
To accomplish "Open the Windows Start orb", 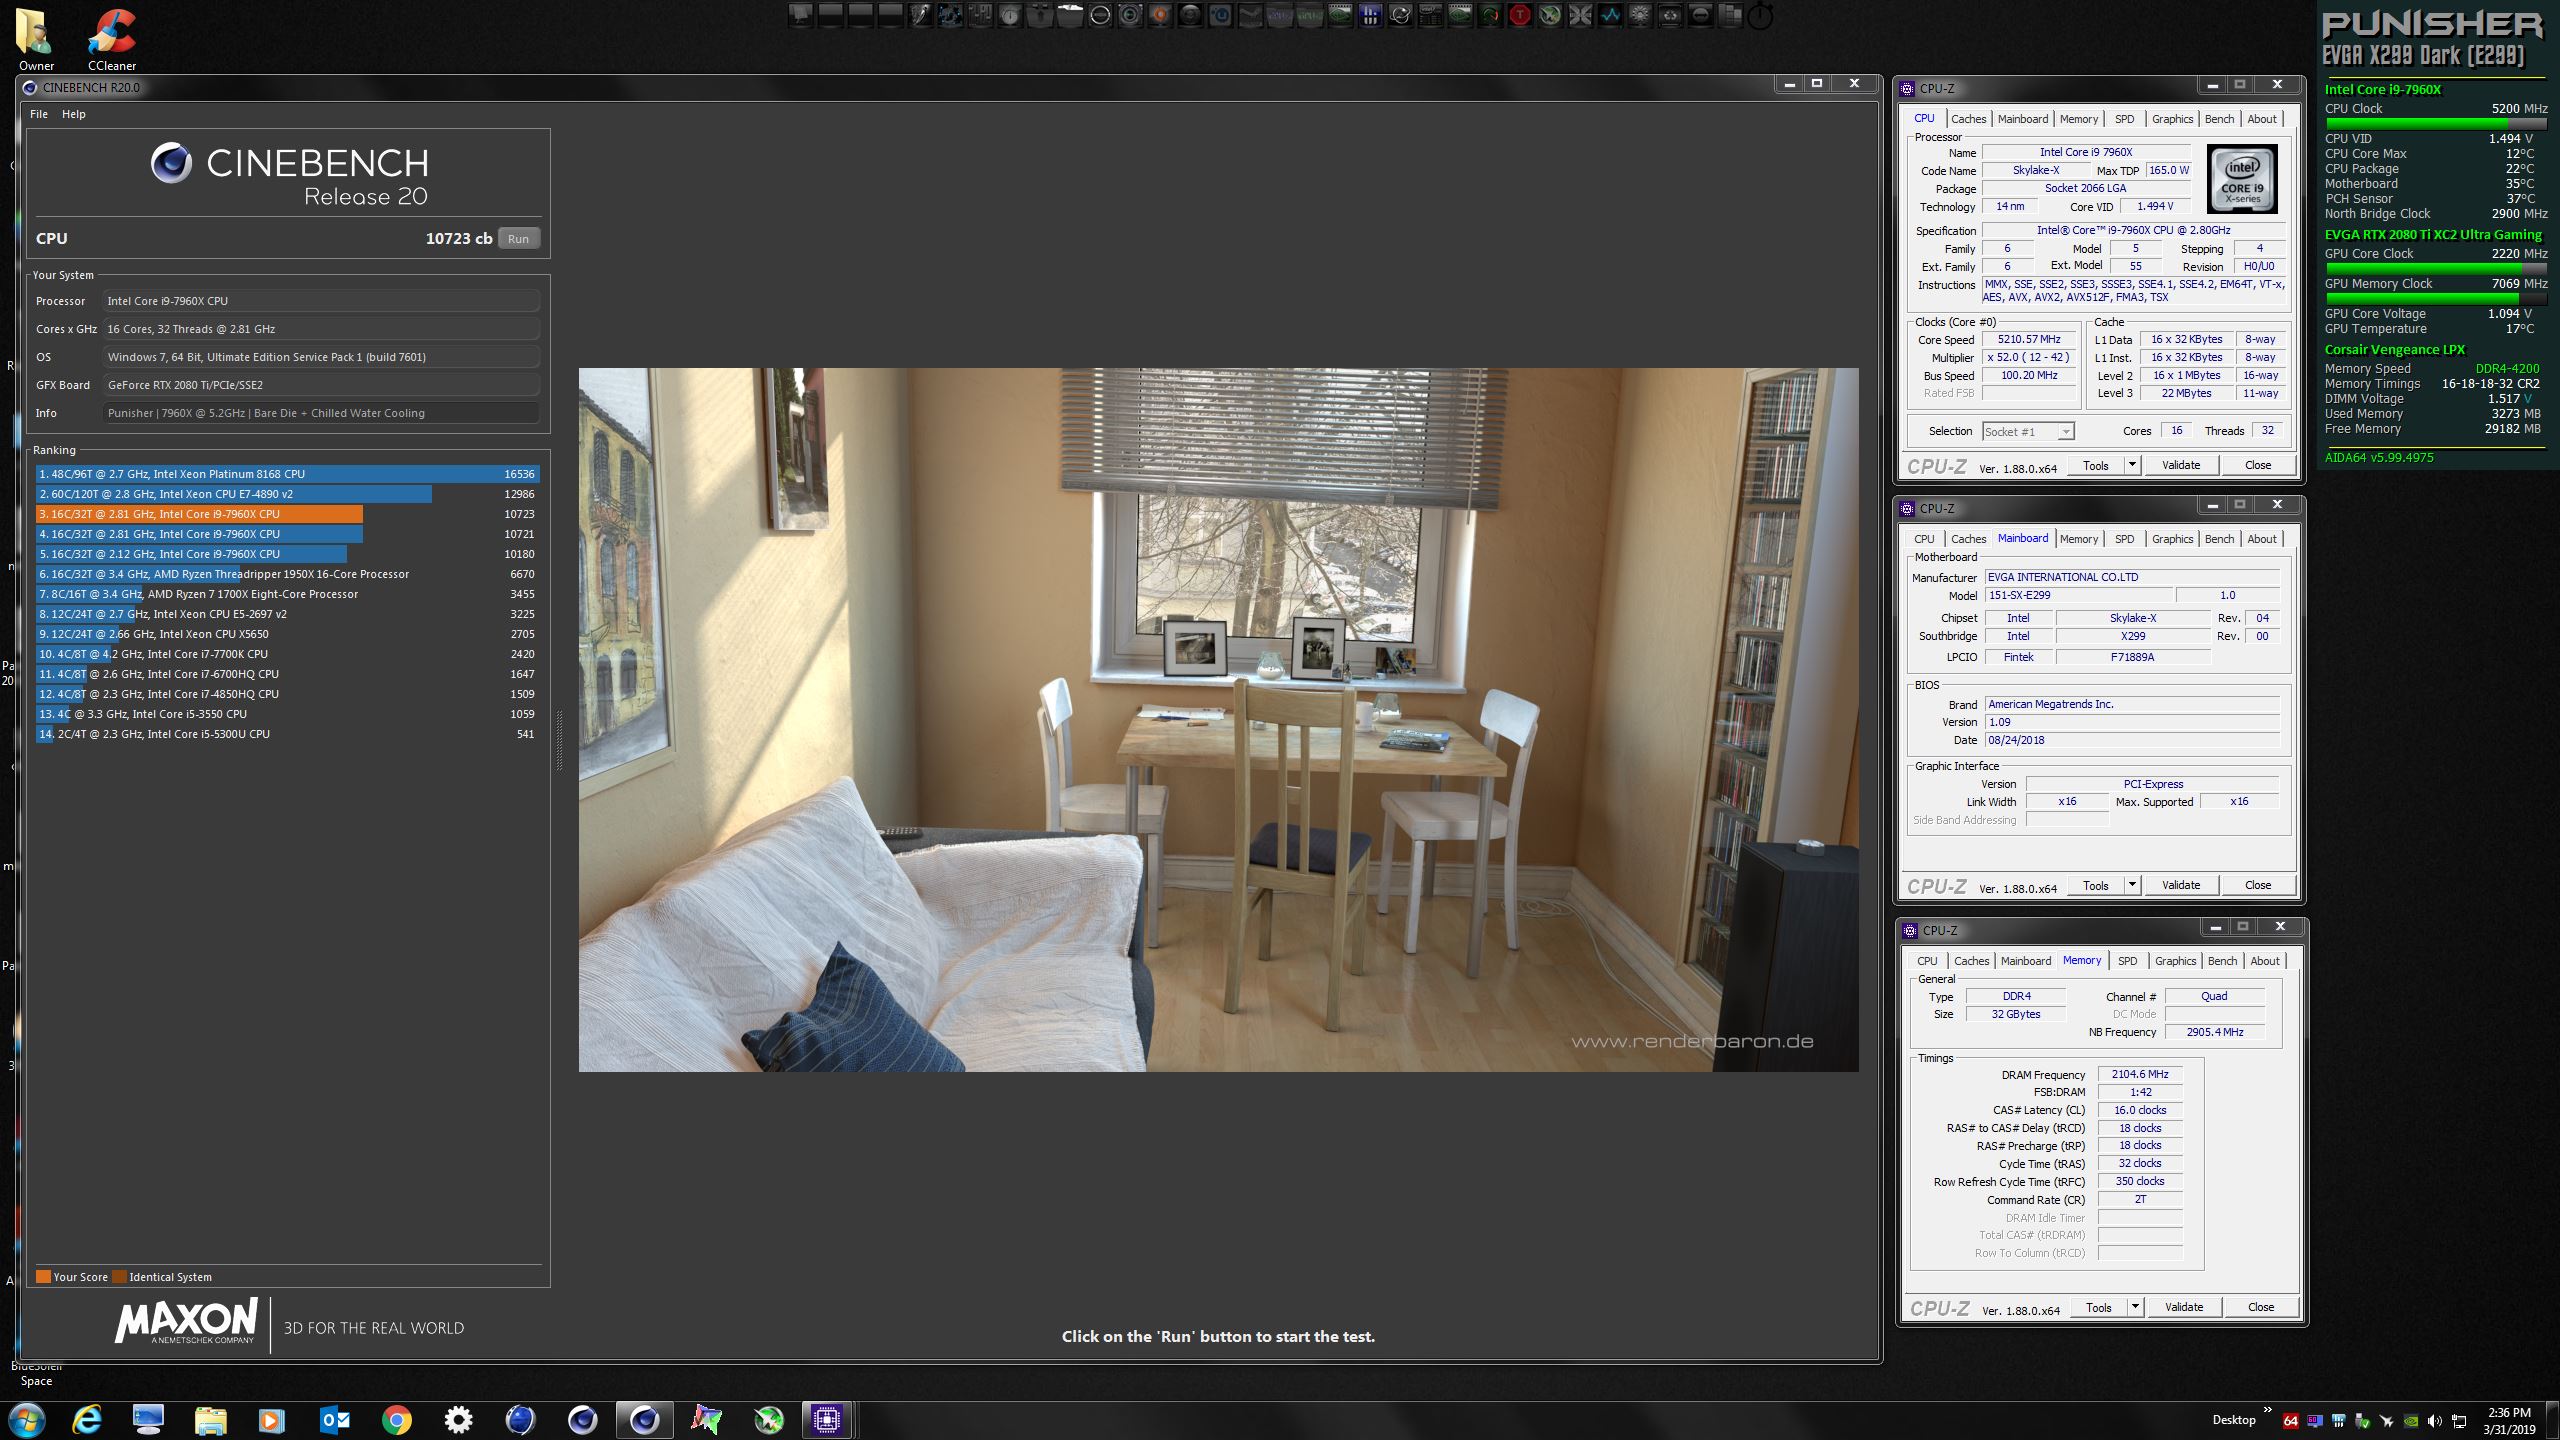I will 26,1420.
